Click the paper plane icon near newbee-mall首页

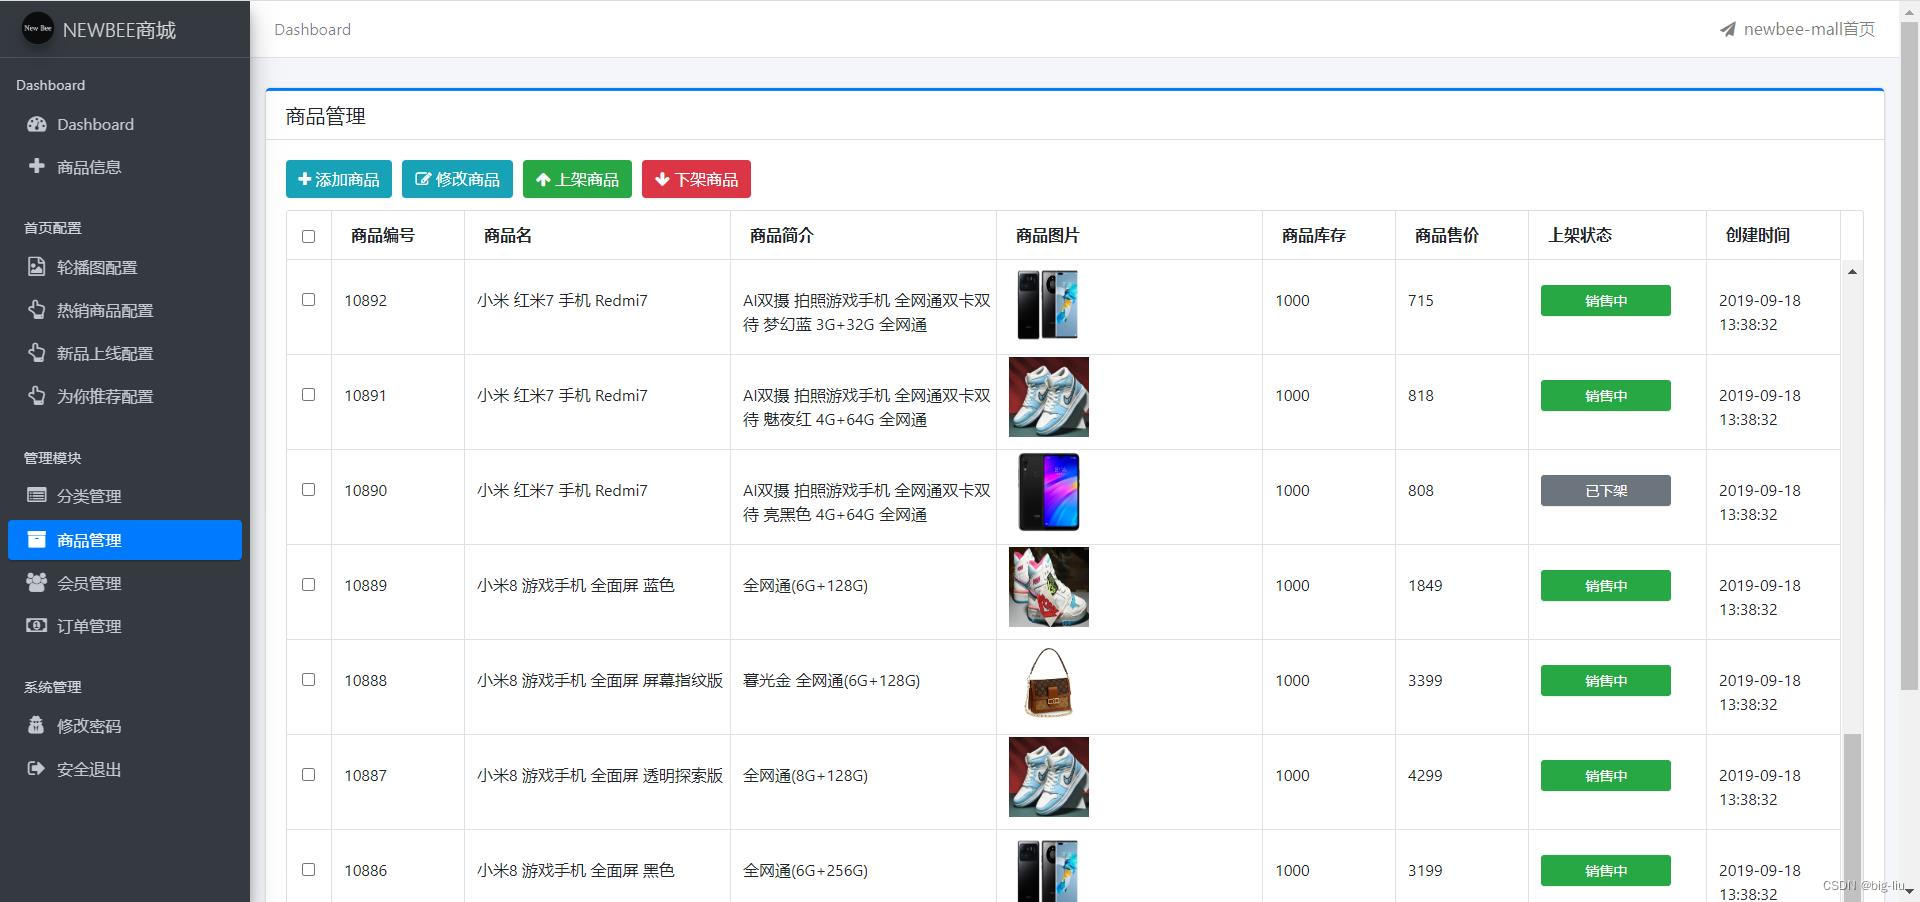(x=1728, y=30)
